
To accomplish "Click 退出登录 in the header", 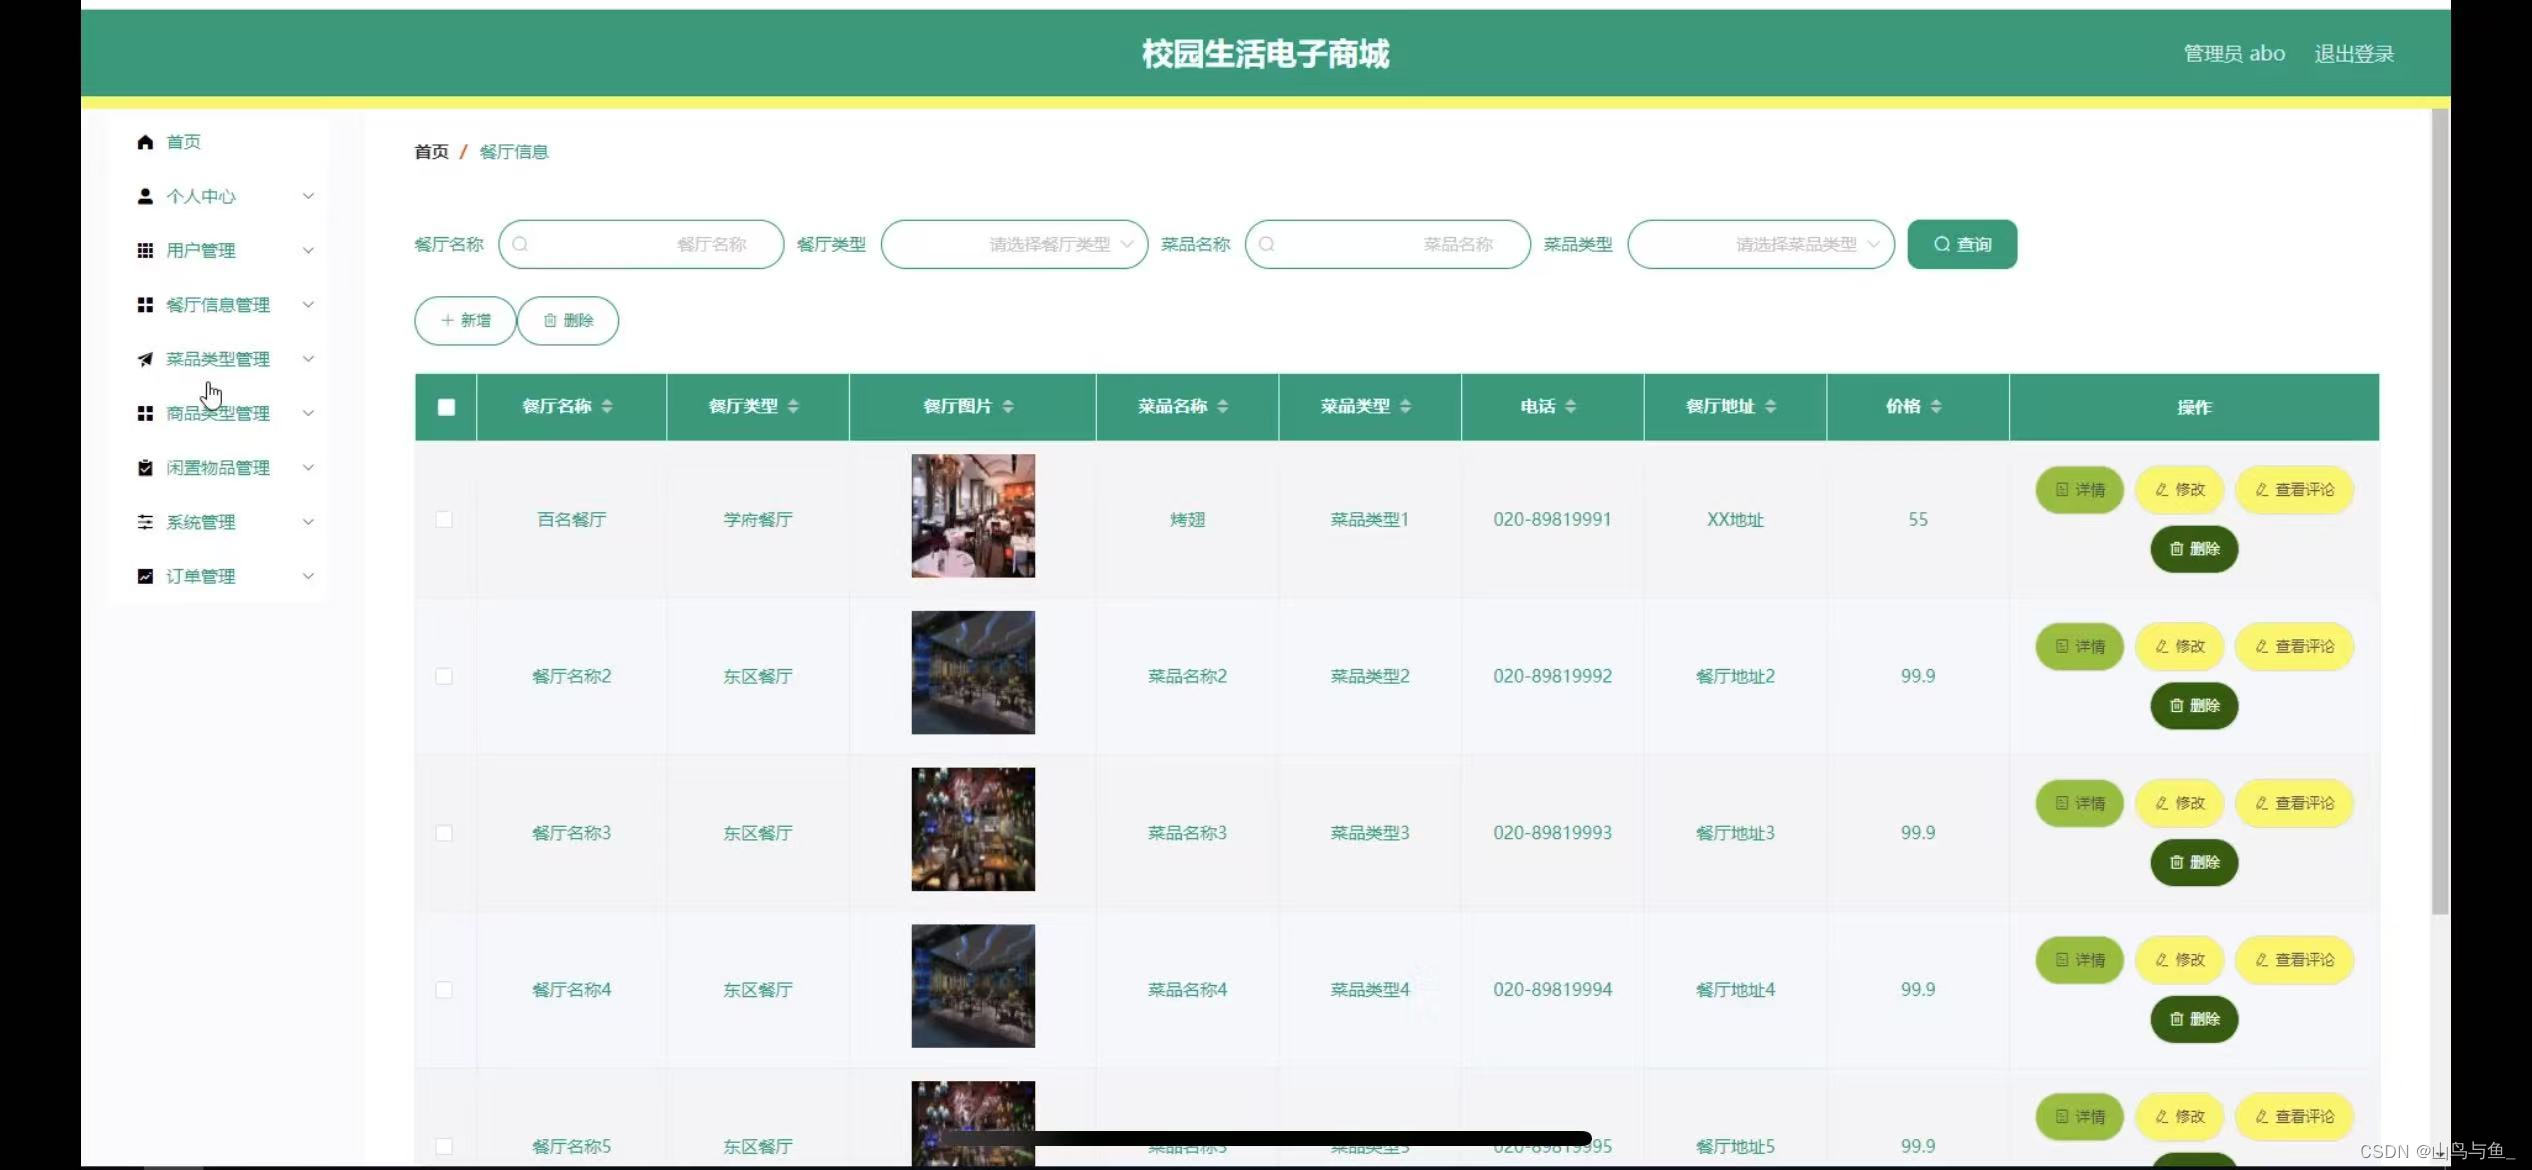I will coord(2353,54).
